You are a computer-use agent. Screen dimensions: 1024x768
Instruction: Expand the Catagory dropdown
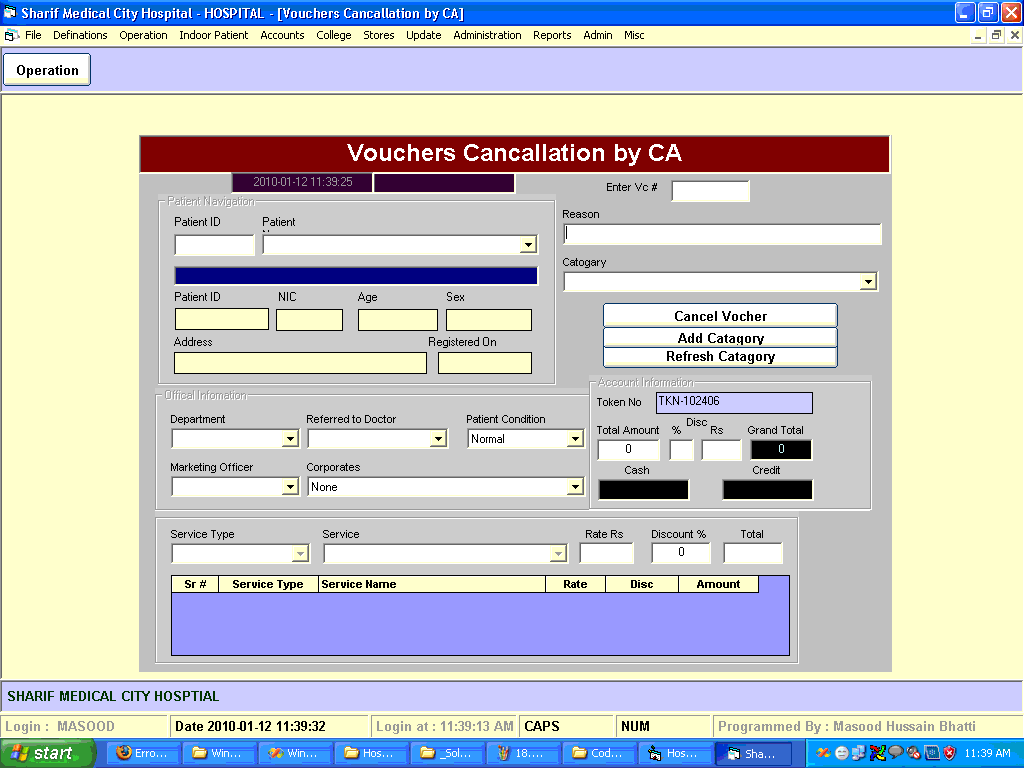[x=867, y=281]
